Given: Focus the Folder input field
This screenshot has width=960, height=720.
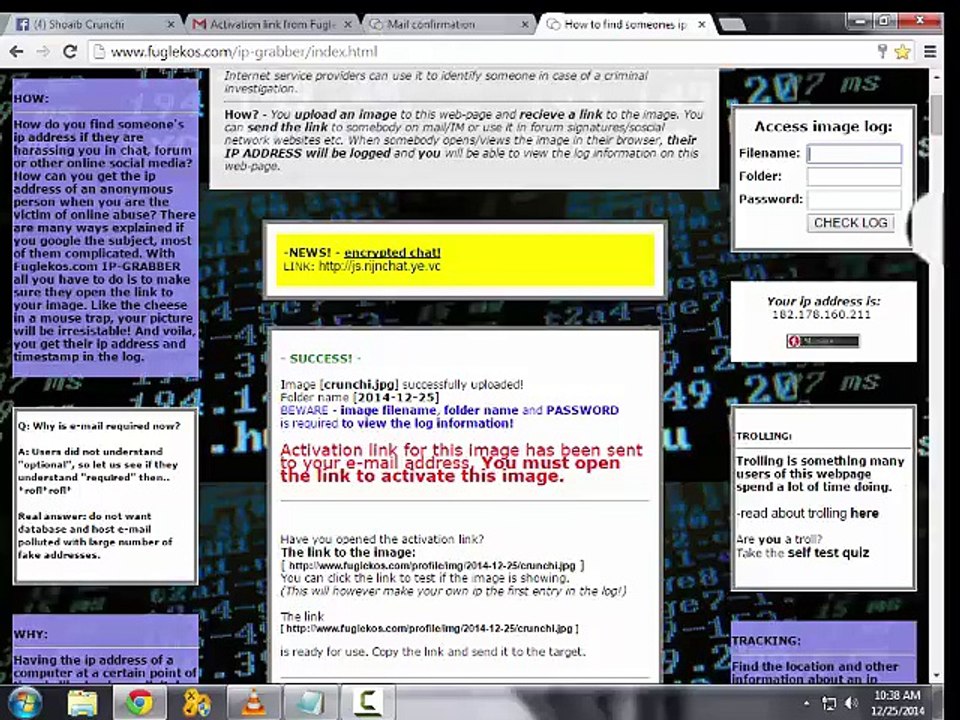Looking at the screenshot, I should (854, 176).
